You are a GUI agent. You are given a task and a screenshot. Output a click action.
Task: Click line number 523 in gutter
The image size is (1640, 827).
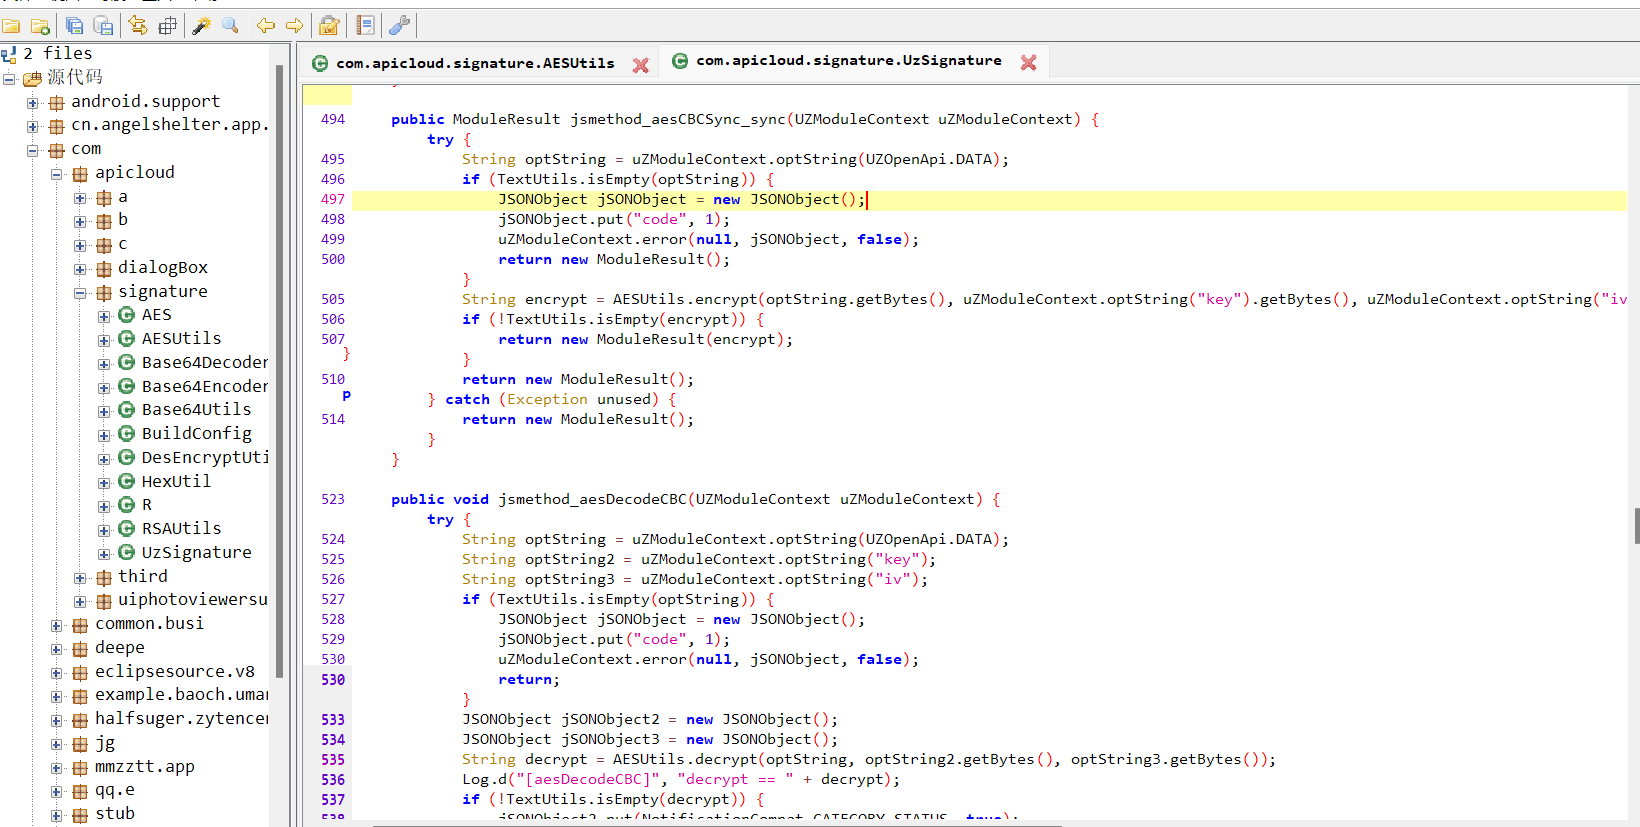(333, 499)
